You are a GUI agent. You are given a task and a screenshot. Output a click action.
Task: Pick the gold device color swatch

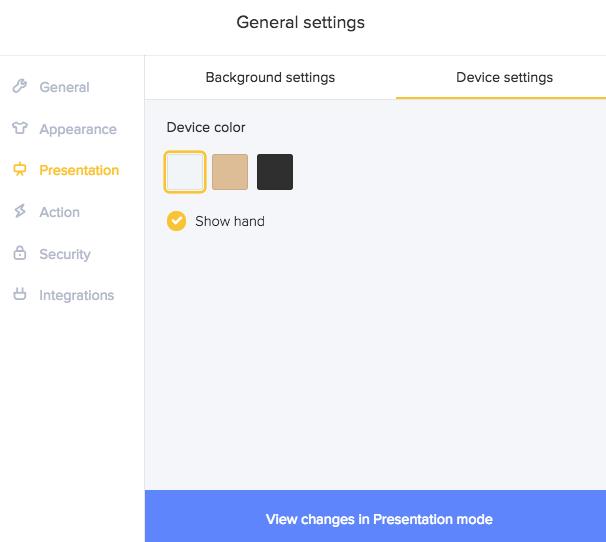click(x=230, y=172)
